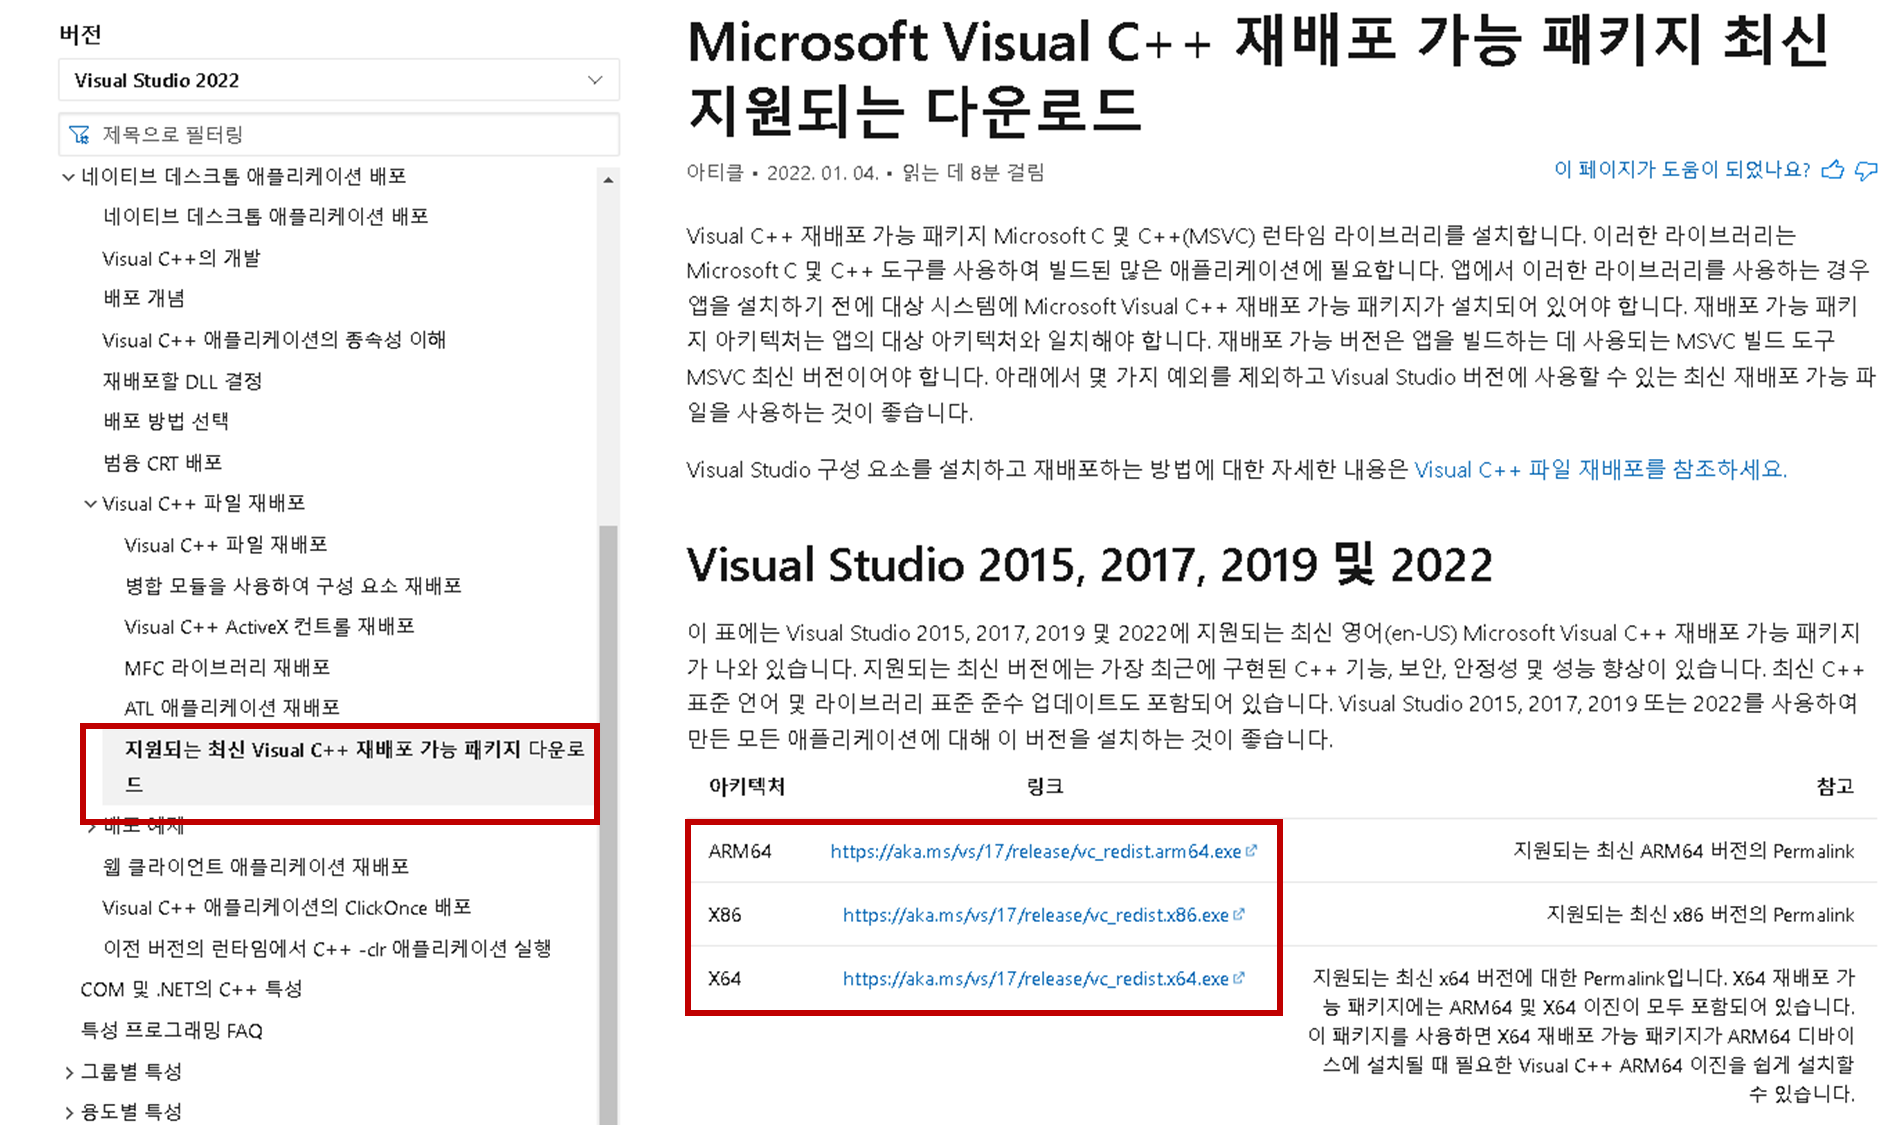Collapse the Visual C++ 파일 재배포 section
Viewport: 1880px width, 1125px height.
pos(89,503)
